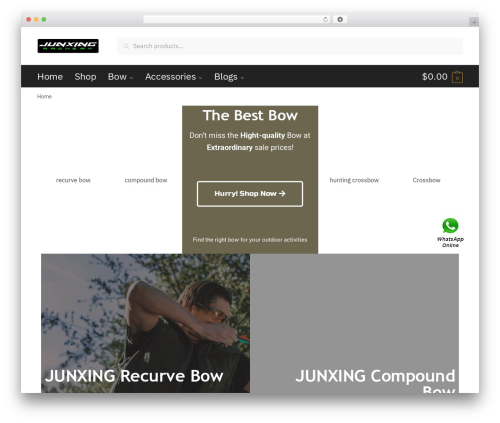Expand the Accessories dropdown menu
This screenshot has height=423, width=500.
coord(174,77)
